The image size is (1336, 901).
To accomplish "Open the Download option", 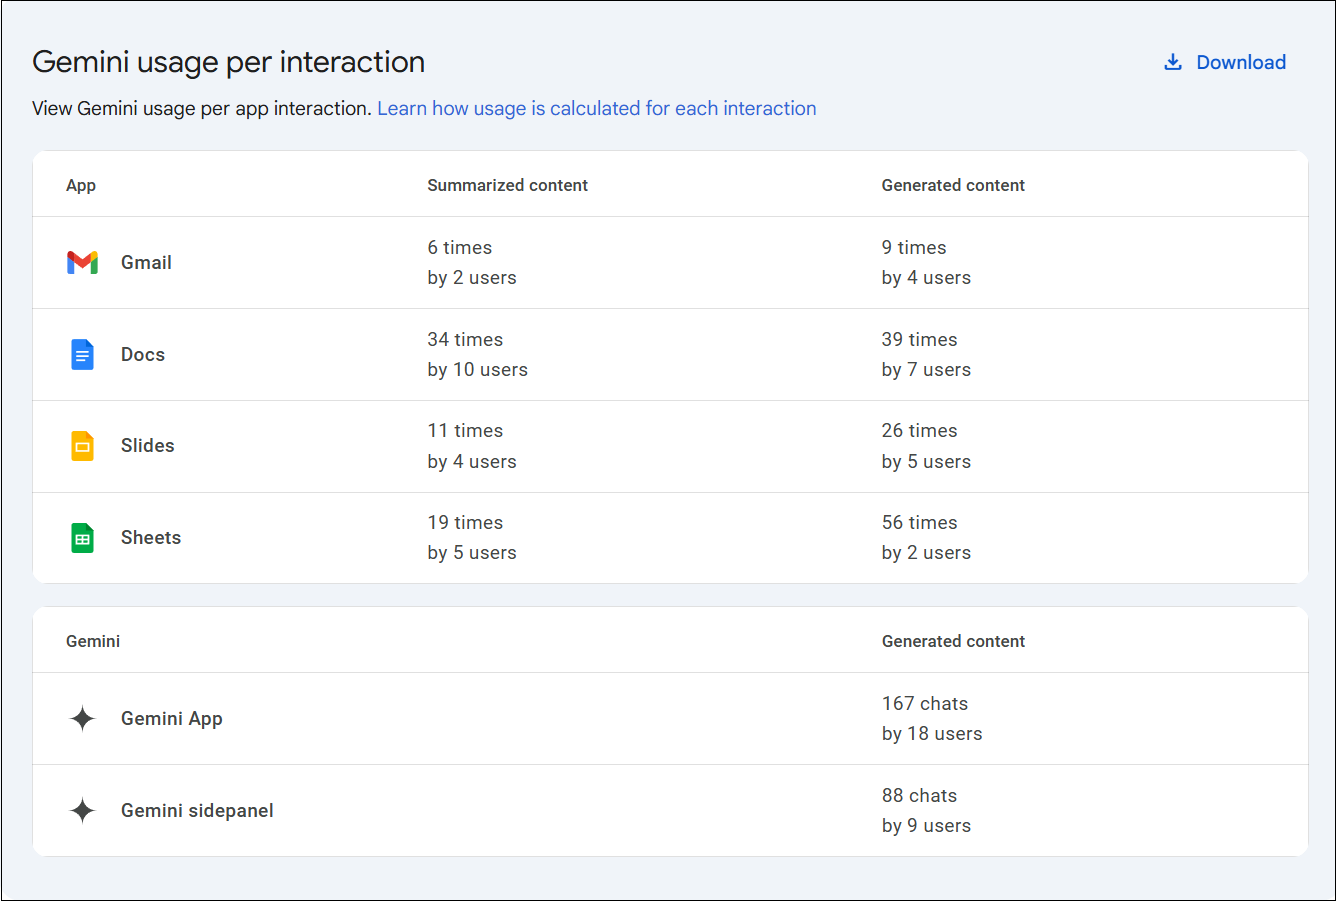I will point(1241,62).
